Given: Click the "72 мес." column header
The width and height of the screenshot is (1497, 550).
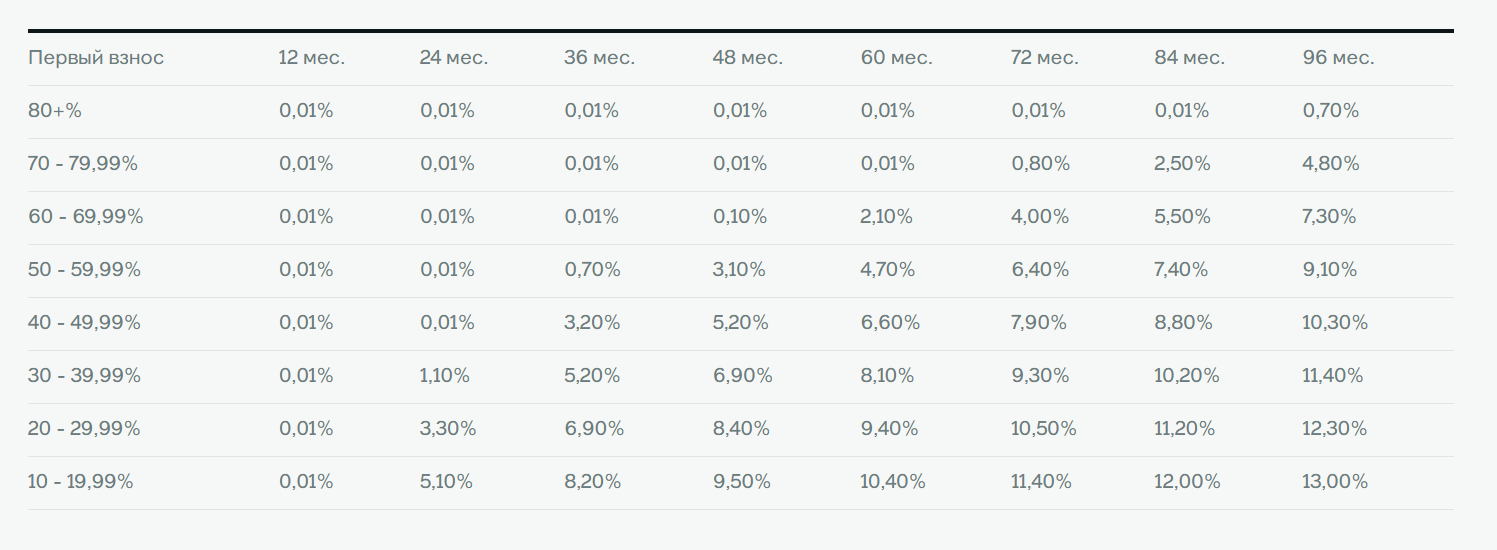Looking at the screenshot, I should coord(1045,58).
